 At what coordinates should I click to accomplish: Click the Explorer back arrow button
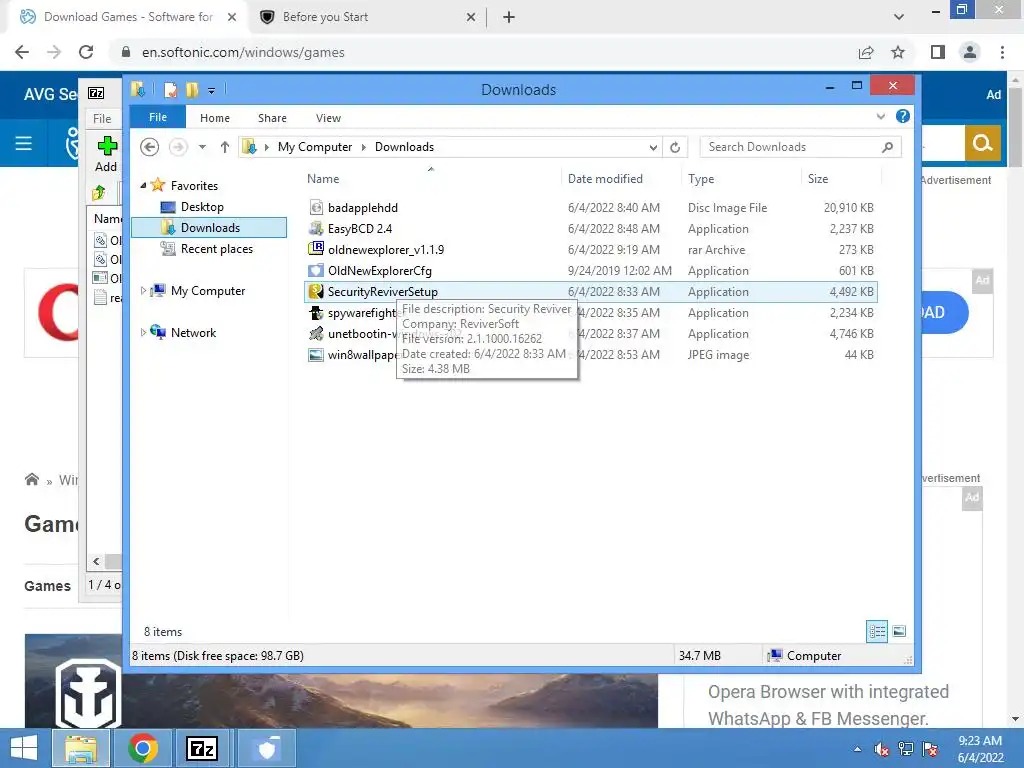pos(150,147)
